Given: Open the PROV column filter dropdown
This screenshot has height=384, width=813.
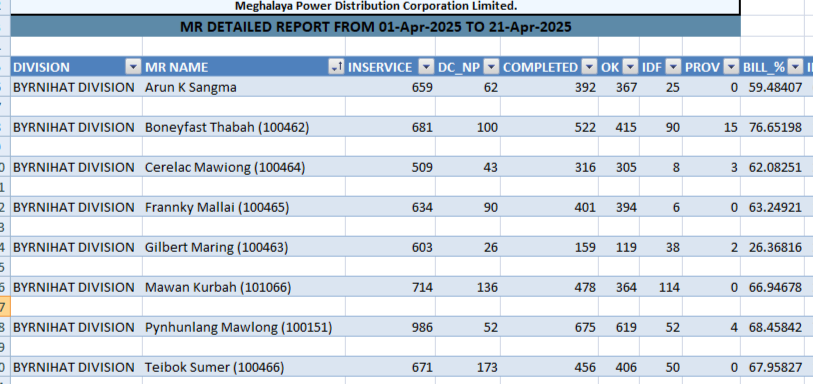Looking at the screenshot, I should [x=731, y=67].
